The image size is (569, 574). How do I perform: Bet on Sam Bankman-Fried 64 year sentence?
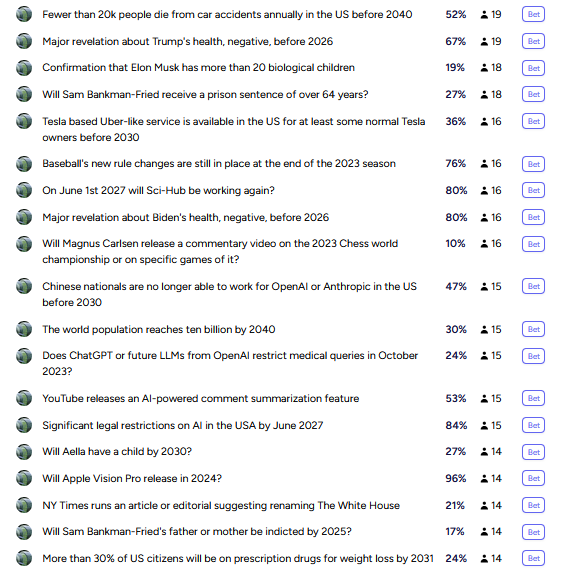coord(533,94)
